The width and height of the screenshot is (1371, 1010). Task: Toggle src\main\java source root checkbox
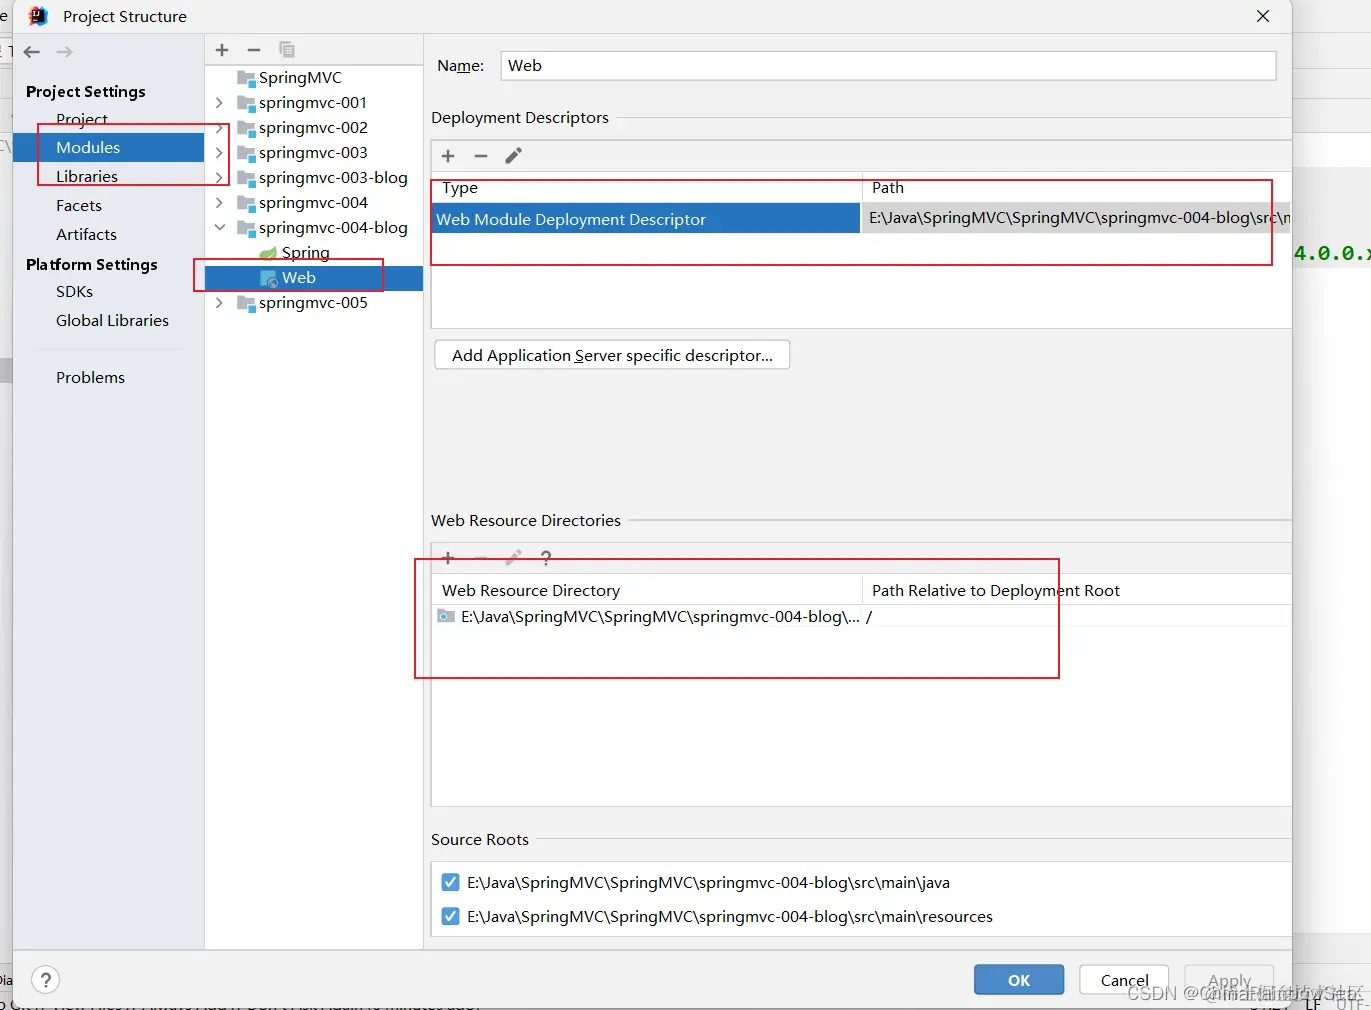coord(451,882)
